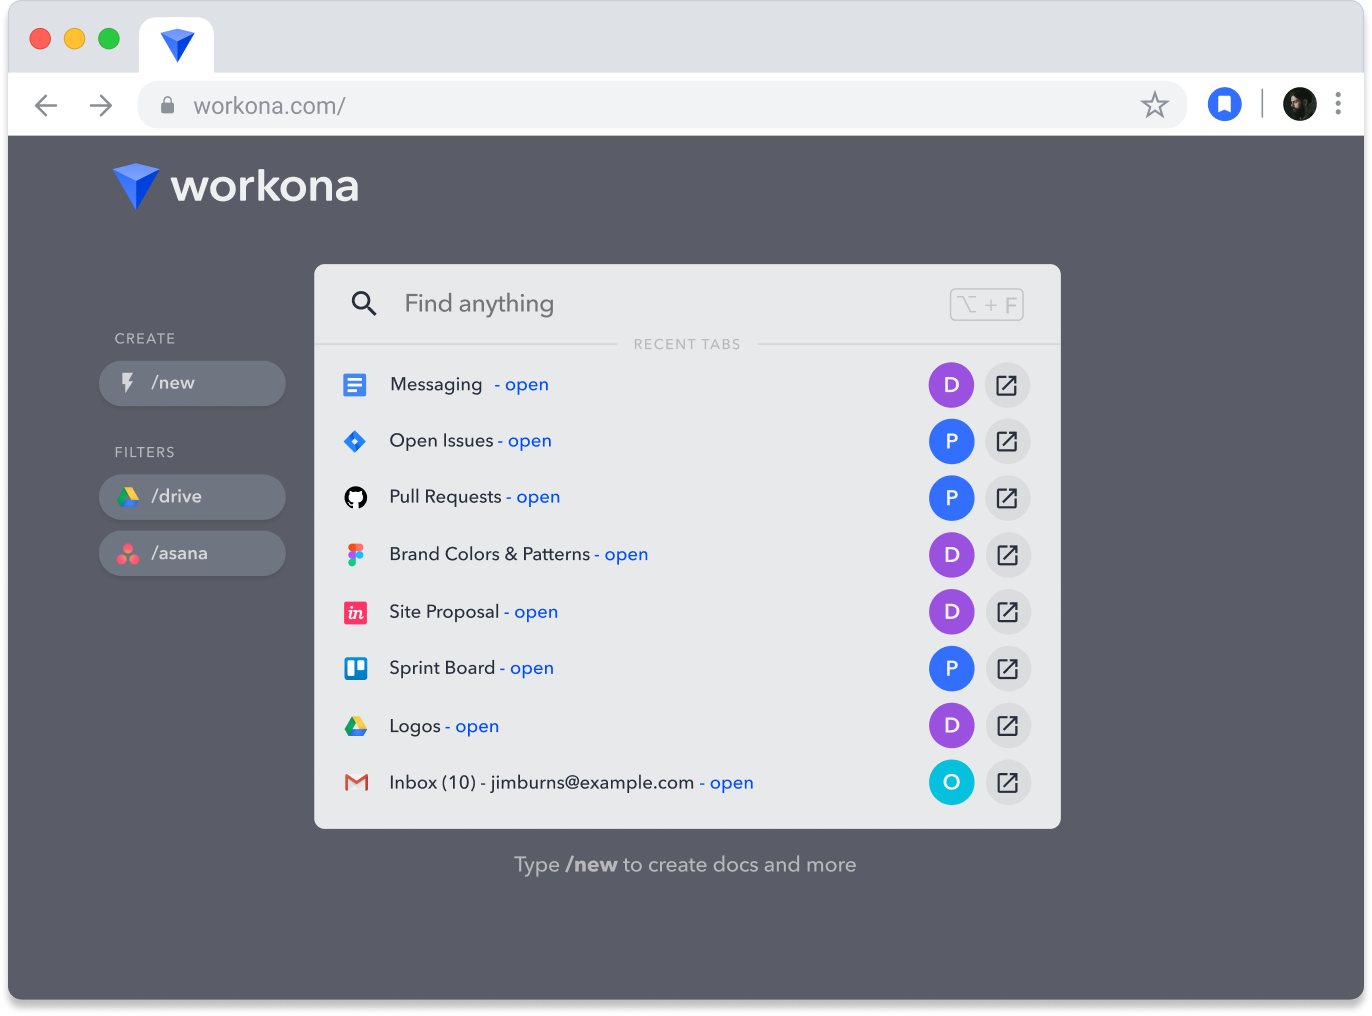Click the Trello icon beside Sprint Board

pyautogui.click(x=356, y=668)
